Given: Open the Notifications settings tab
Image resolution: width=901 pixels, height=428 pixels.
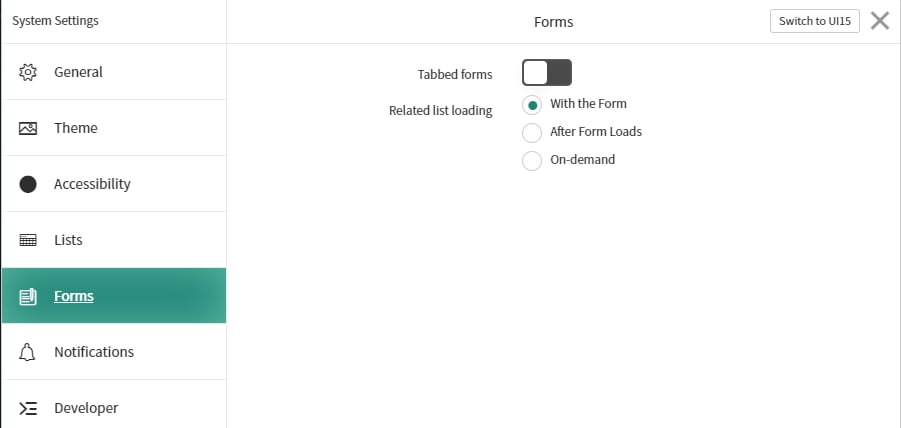Looking at the screenshot, I should point(114,352).
